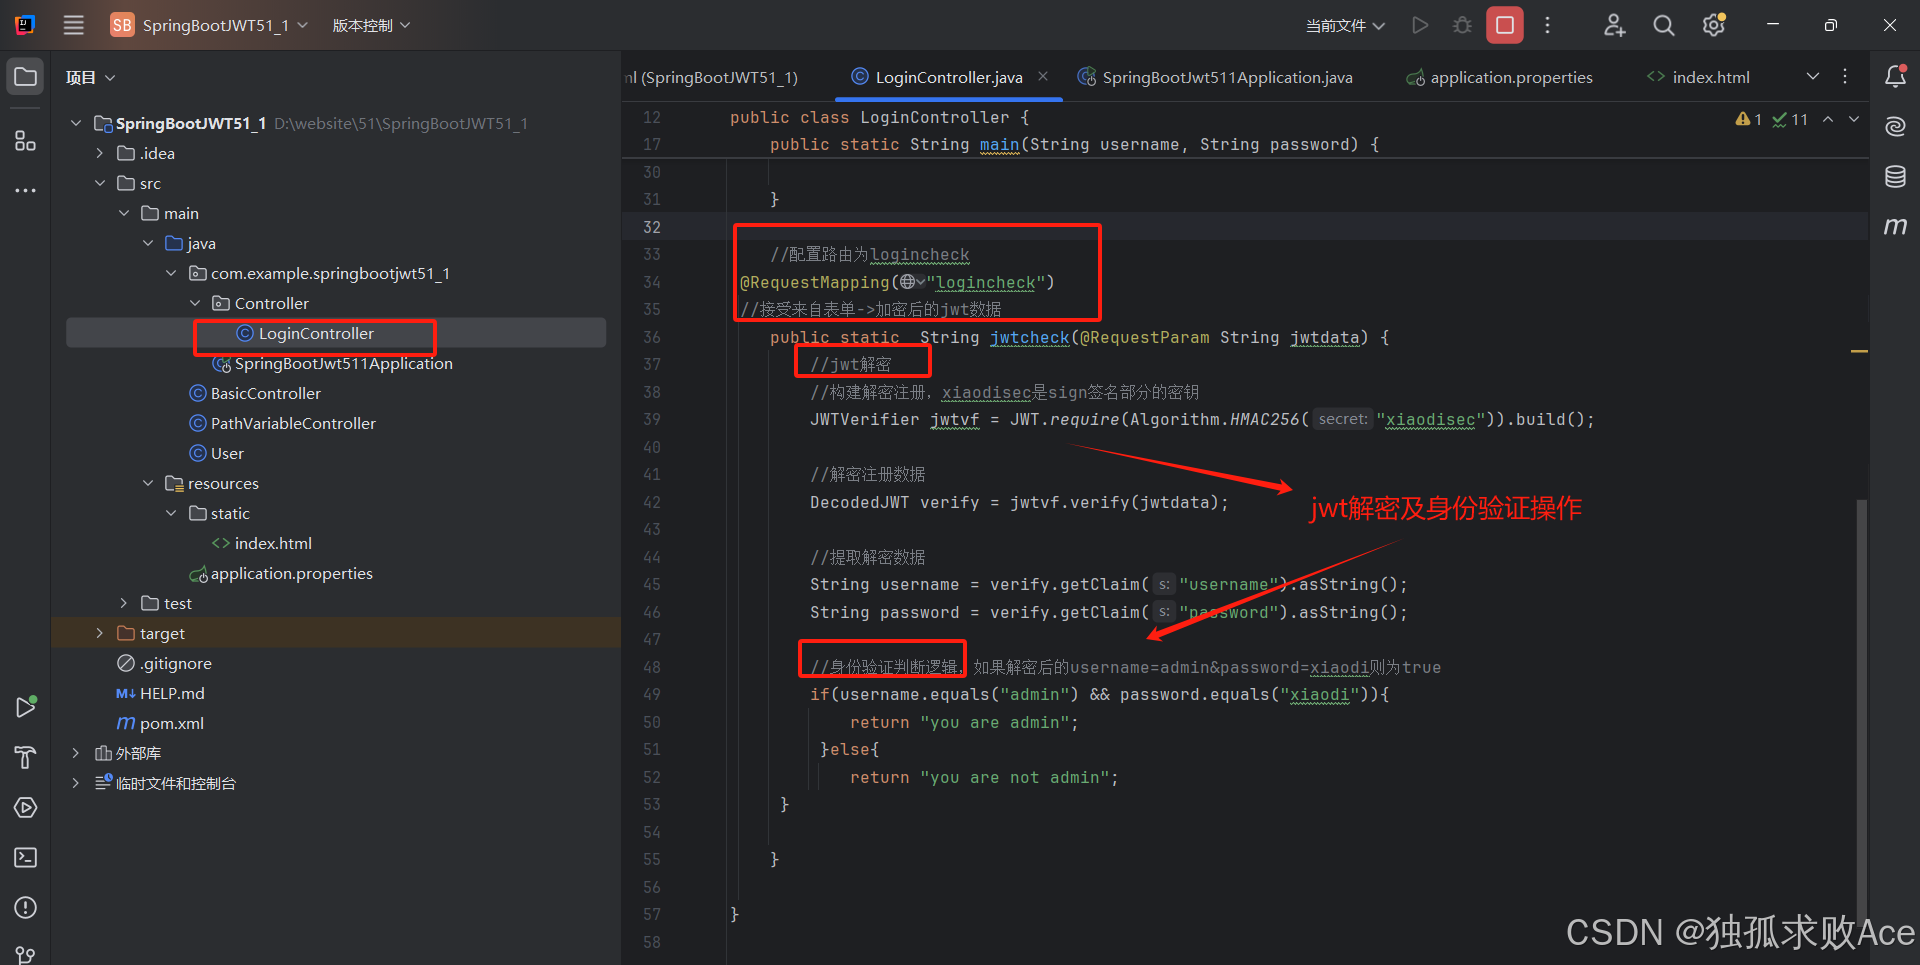Screen dimensions: 1920x965
Task: Open the Code With Me icon
Action: point(1614,25)
